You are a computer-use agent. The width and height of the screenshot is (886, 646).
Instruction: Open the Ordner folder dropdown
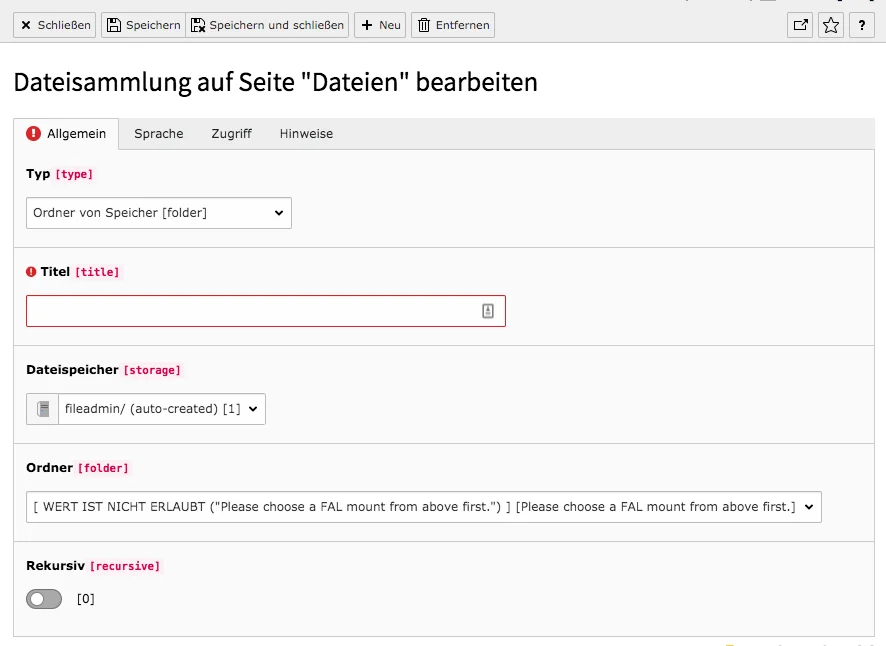tap(423, 507)
